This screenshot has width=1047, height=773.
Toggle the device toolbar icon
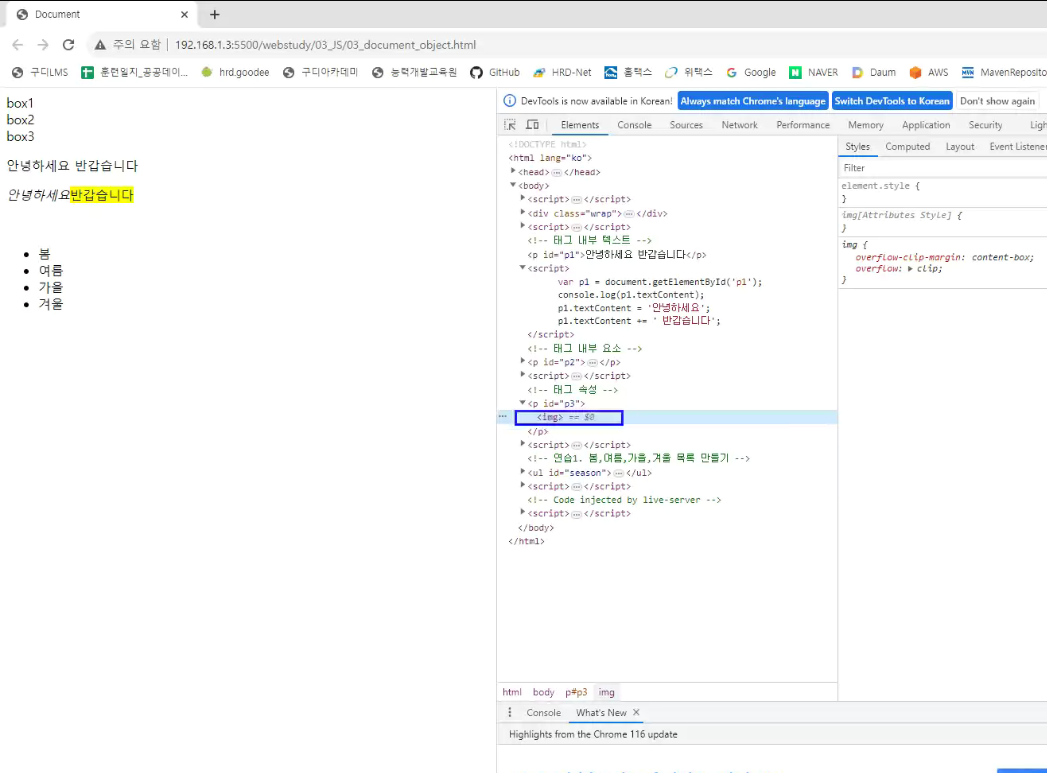point(532,125)
